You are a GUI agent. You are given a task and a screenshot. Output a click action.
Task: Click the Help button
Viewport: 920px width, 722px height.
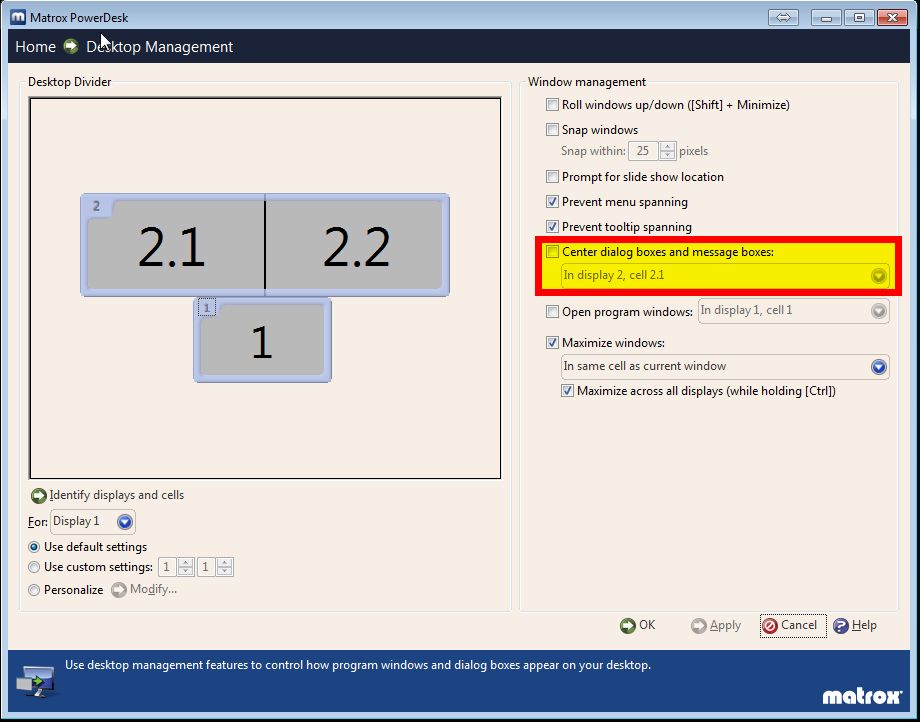[x=855, y=626]
